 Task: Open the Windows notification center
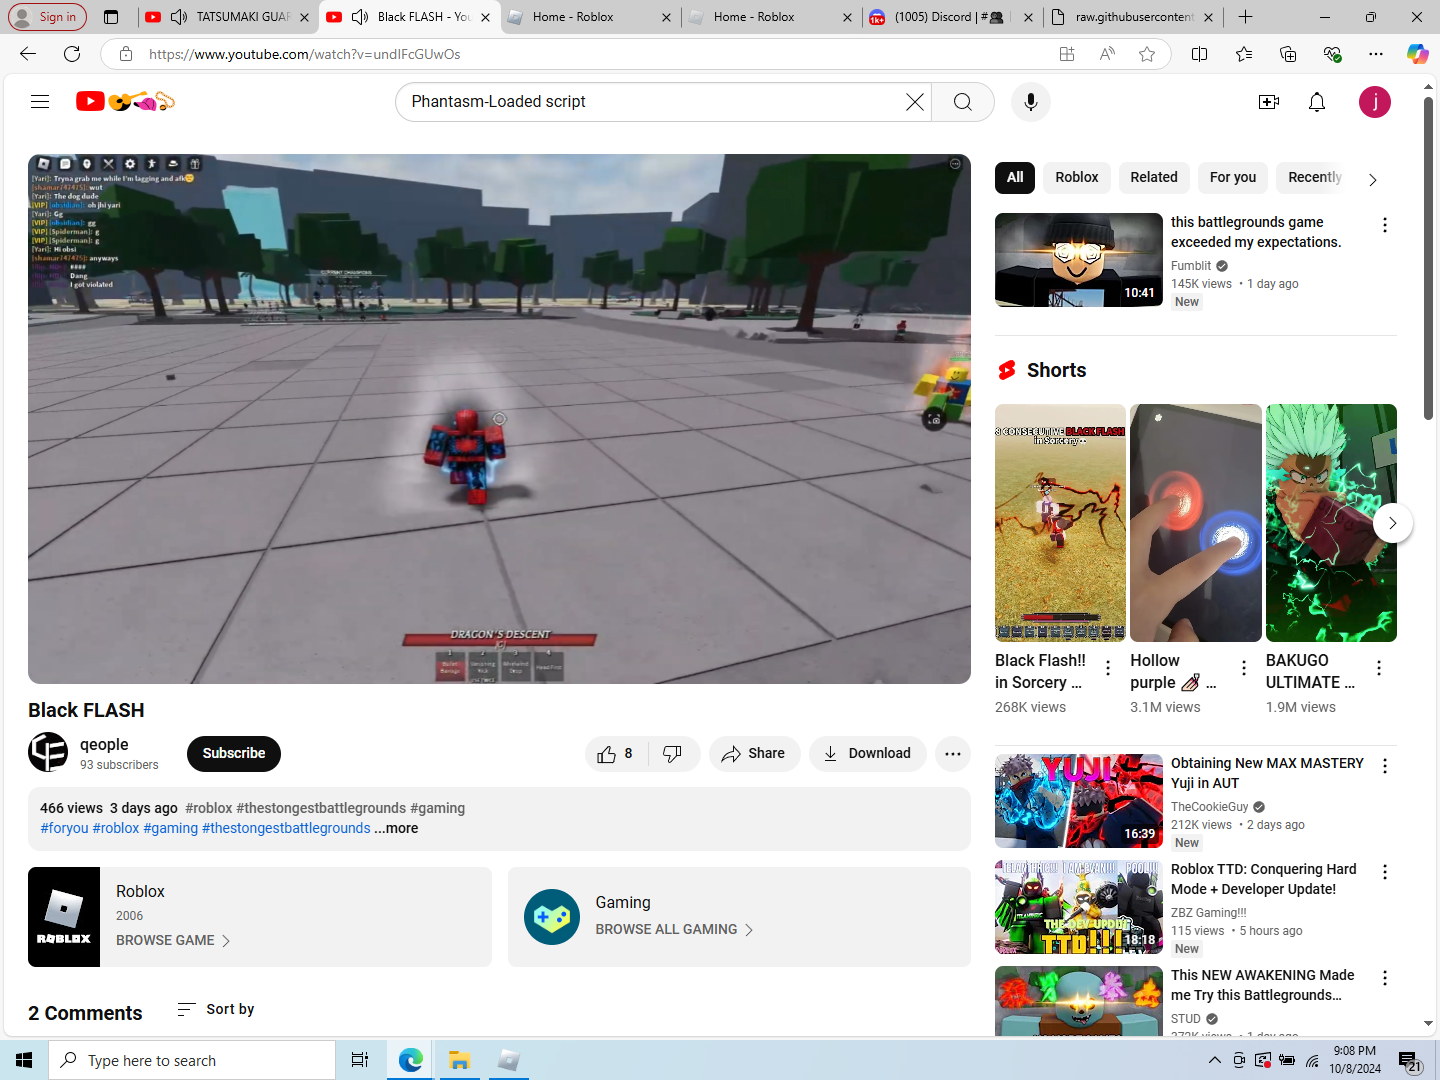(x=1410, y=1060)
